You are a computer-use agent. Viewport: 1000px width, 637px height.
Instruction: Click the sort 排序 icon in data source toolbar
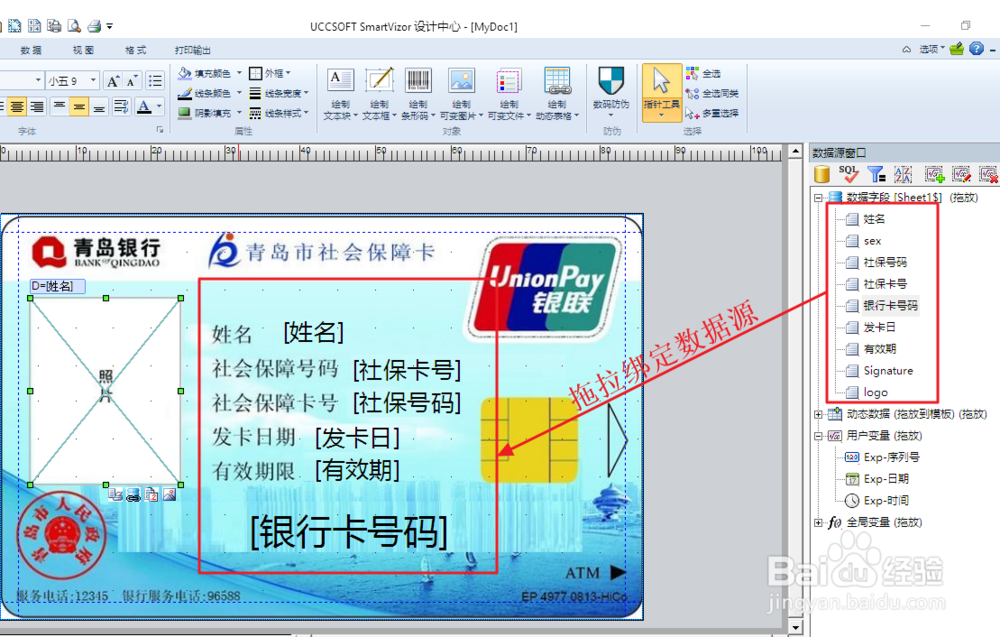click(902, 174)
